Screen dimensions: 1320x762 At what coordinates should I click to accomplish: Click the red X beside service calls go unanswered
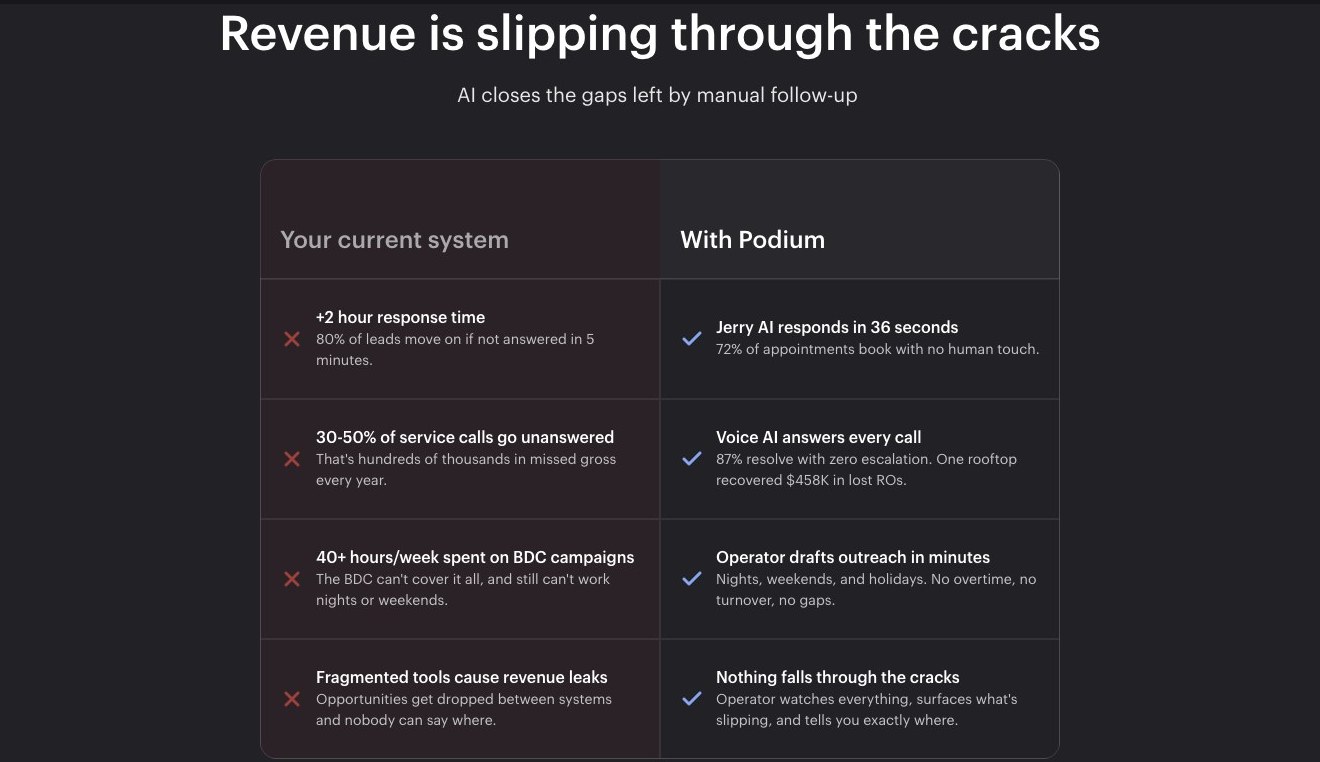292,459
